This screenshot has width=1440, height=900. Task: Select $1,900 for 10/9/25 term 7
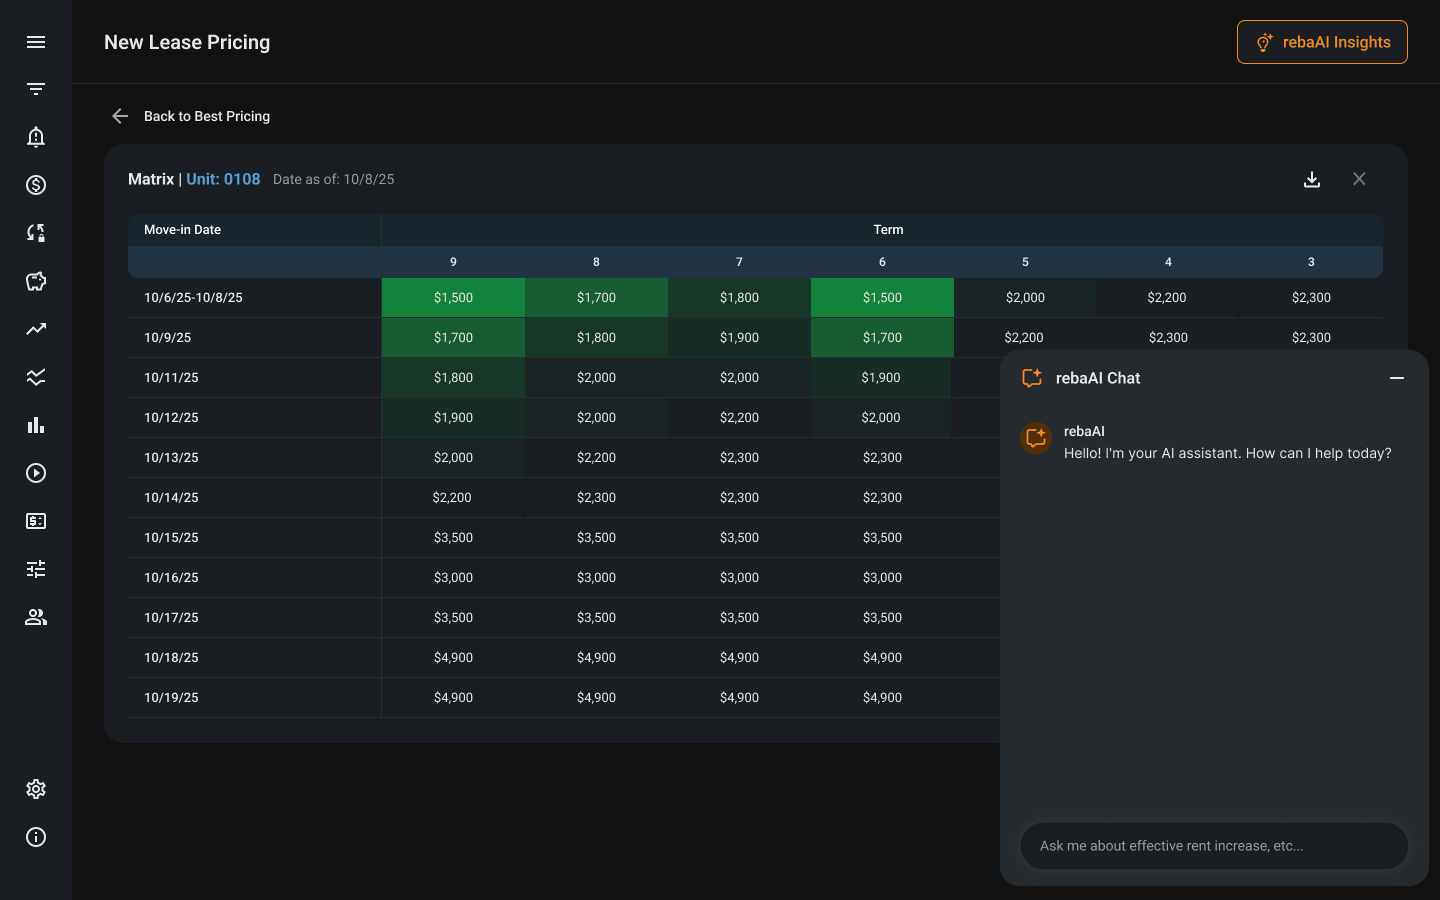(739, 338)
